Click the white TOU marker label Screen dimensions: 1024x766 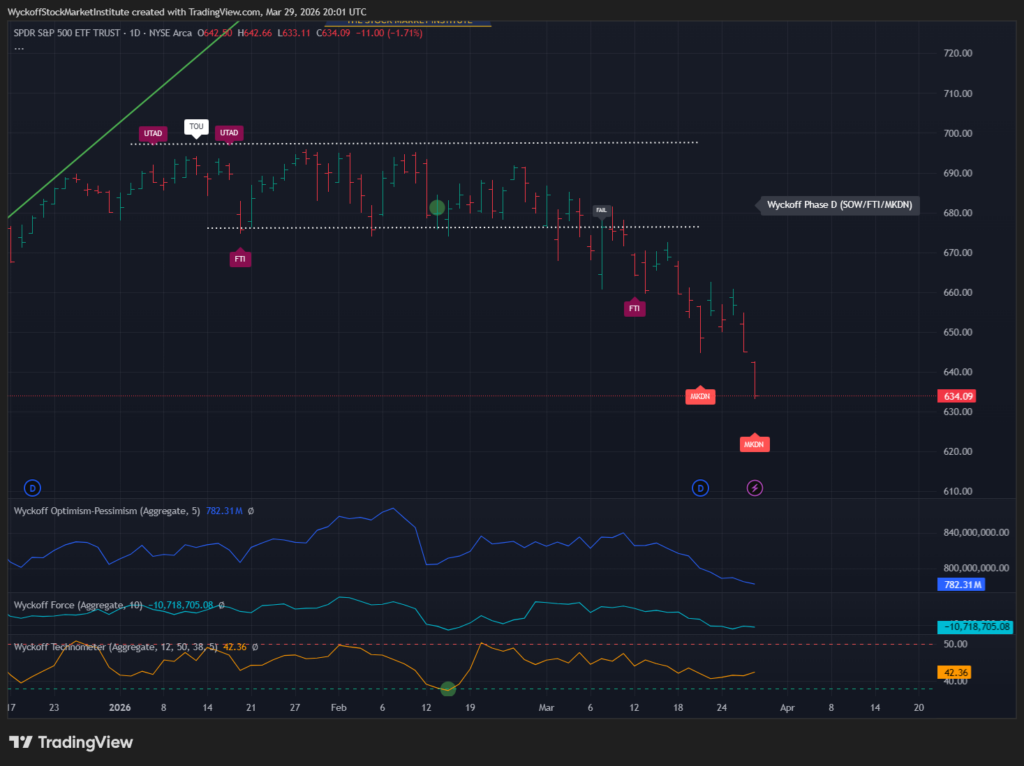(x=196, y=127)
